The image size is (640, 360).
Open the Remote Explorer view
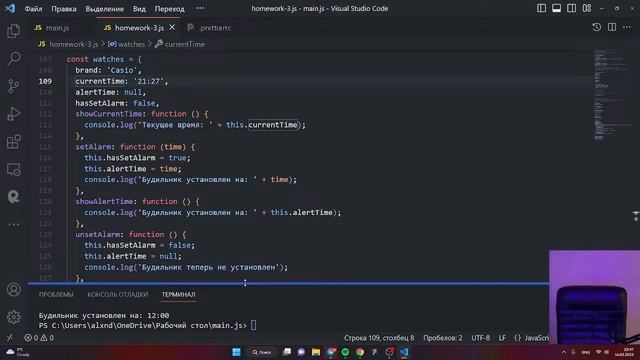click(13, 169)
